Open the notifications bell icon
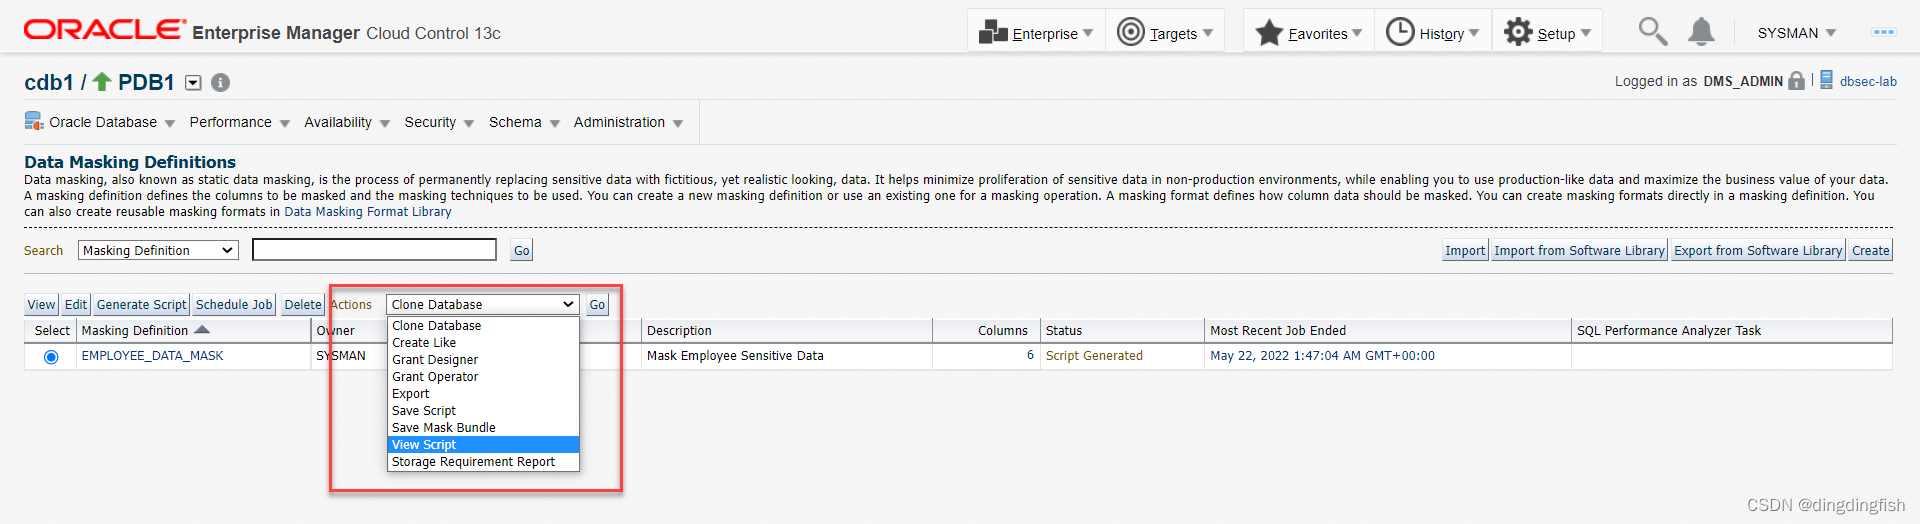 [x=1701, y=32]
